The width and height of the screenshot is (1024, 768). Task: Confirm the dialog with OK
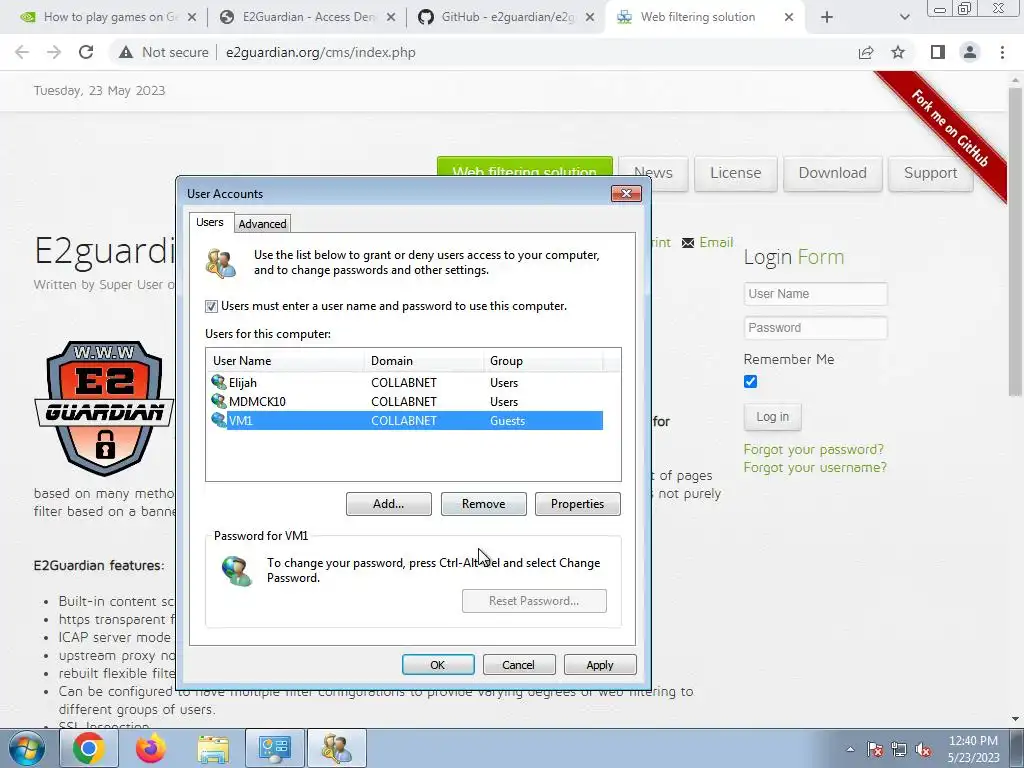(438, 665)
